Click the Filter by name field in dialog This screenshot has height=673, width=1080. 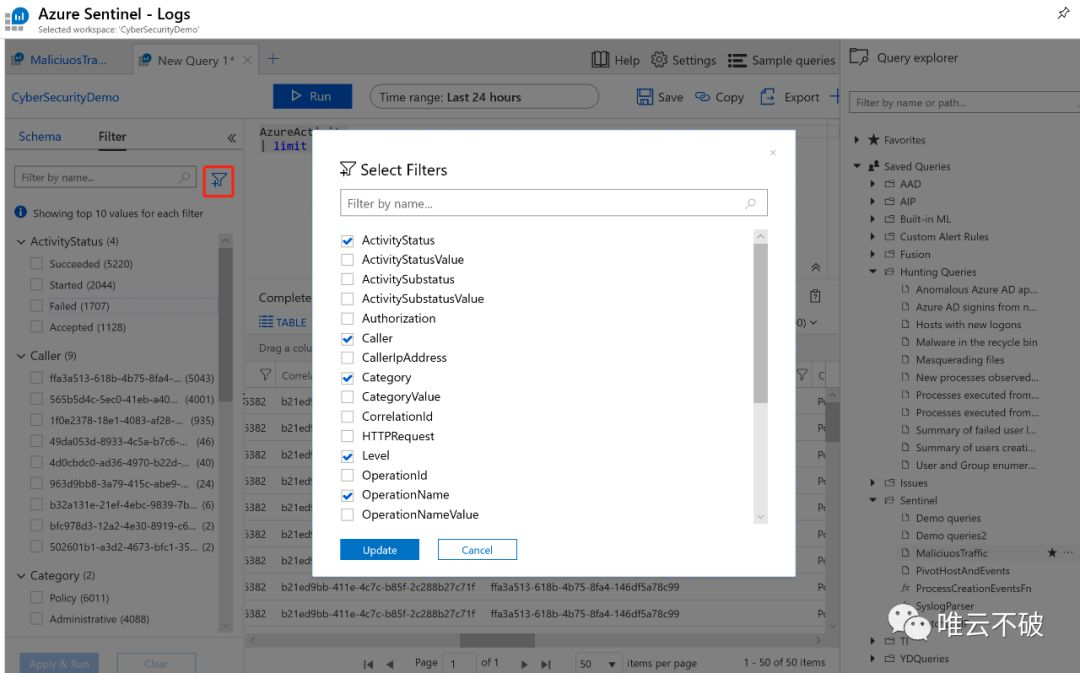(x=554, y=203)
